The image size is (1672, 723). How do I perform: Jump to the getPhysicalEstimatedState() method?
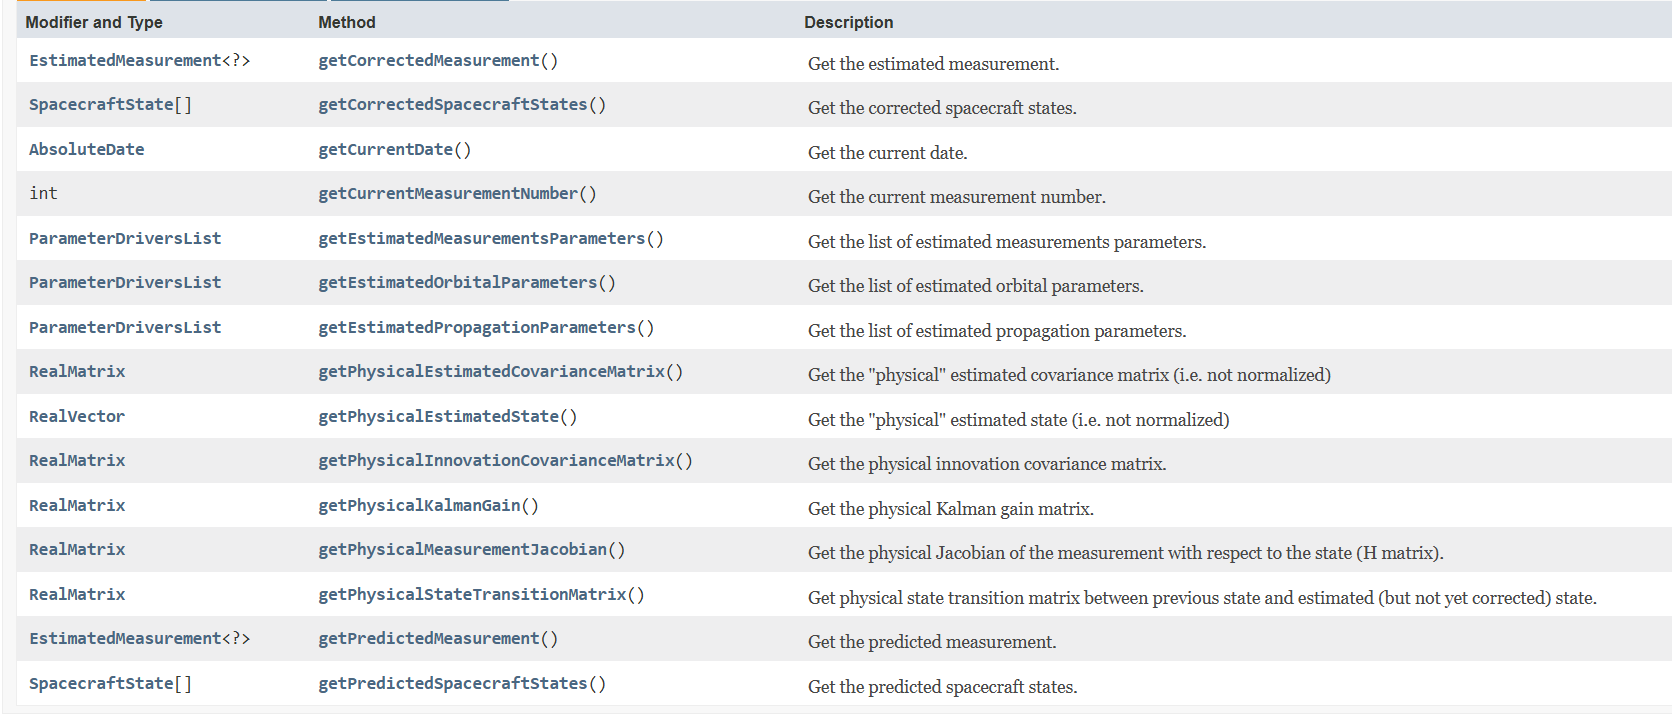pos(438,417)
